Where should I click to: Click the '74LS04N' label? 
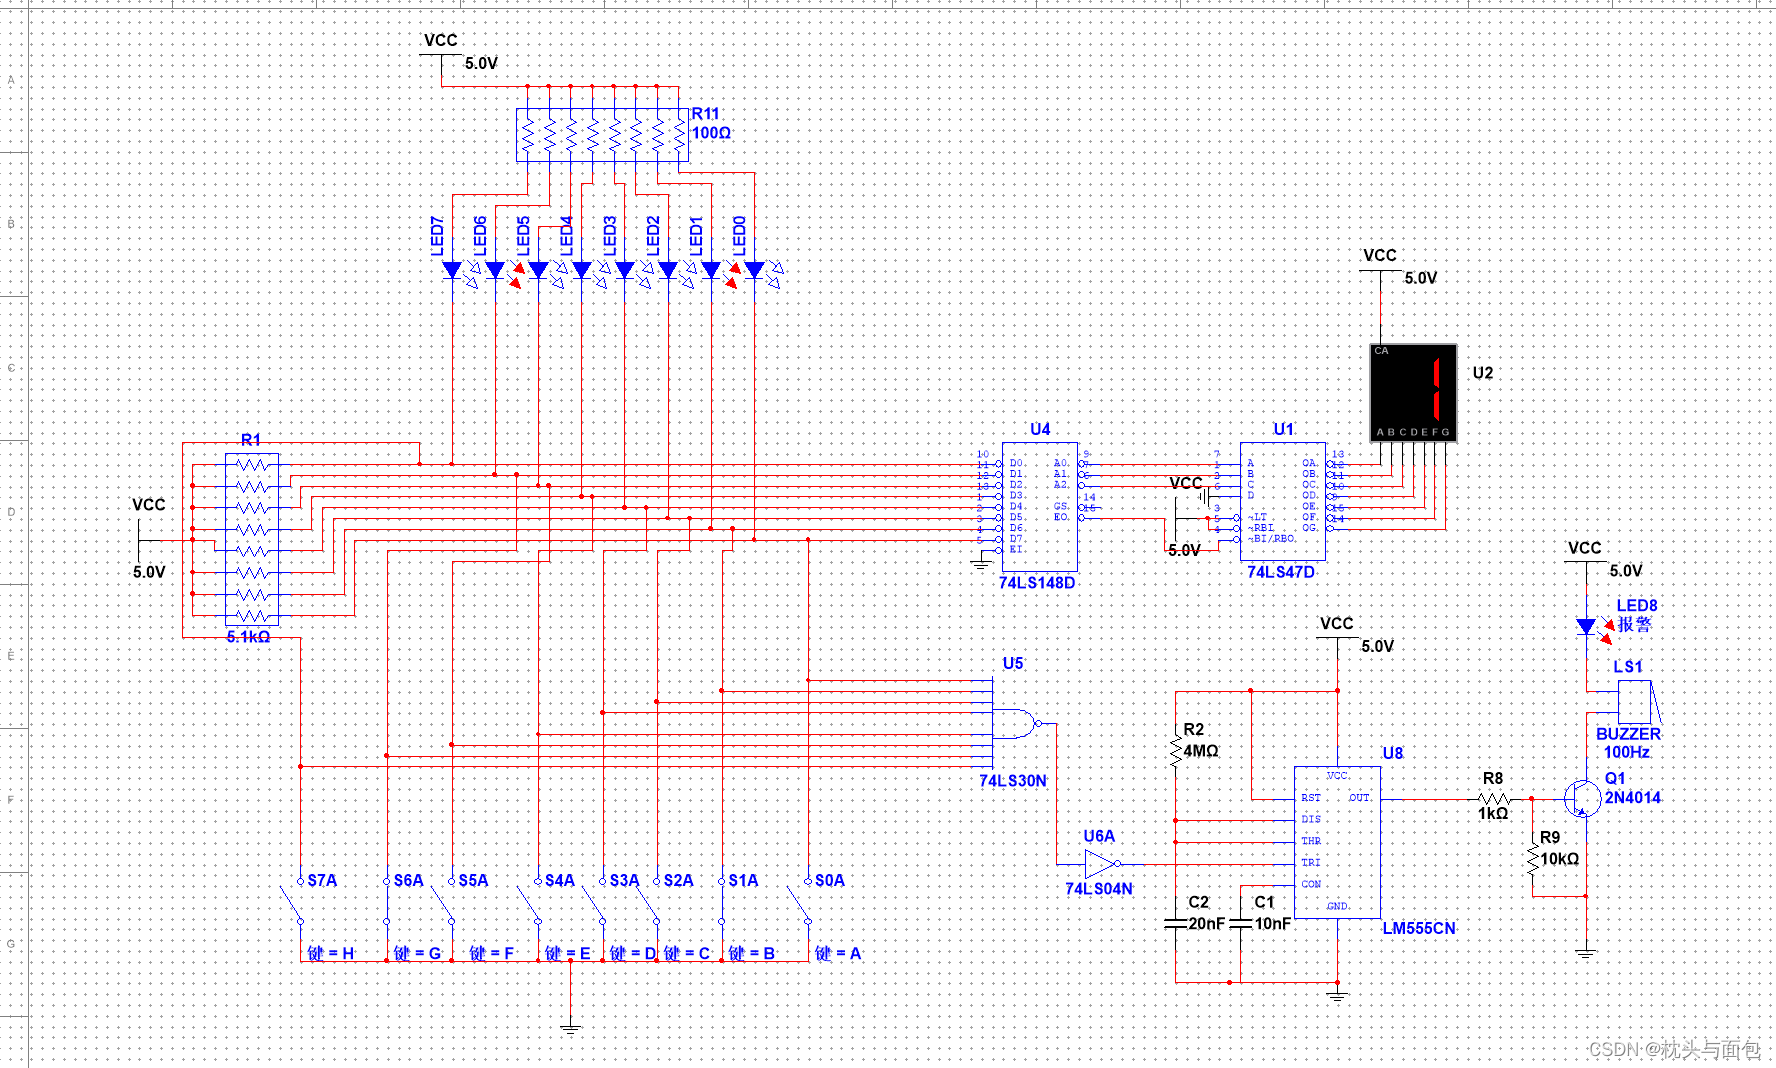tap(1099, 889)
